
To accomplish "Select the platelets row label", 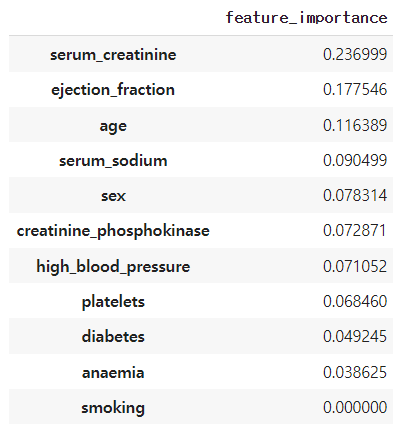I will point(113,302).
